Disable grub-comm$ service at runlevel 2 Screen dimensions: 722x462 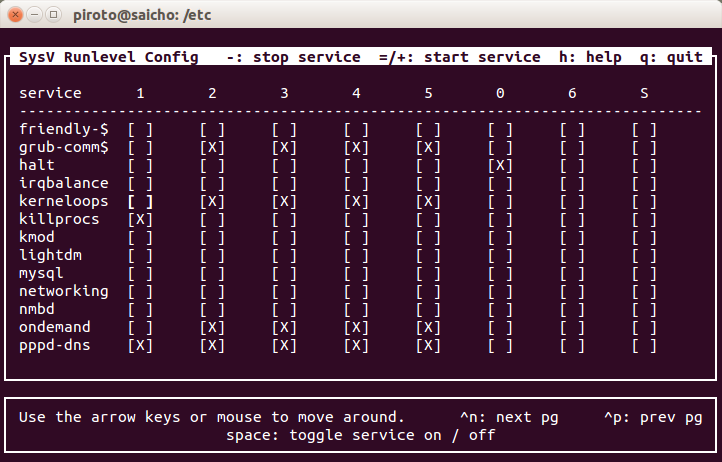[x=213, y=147]
